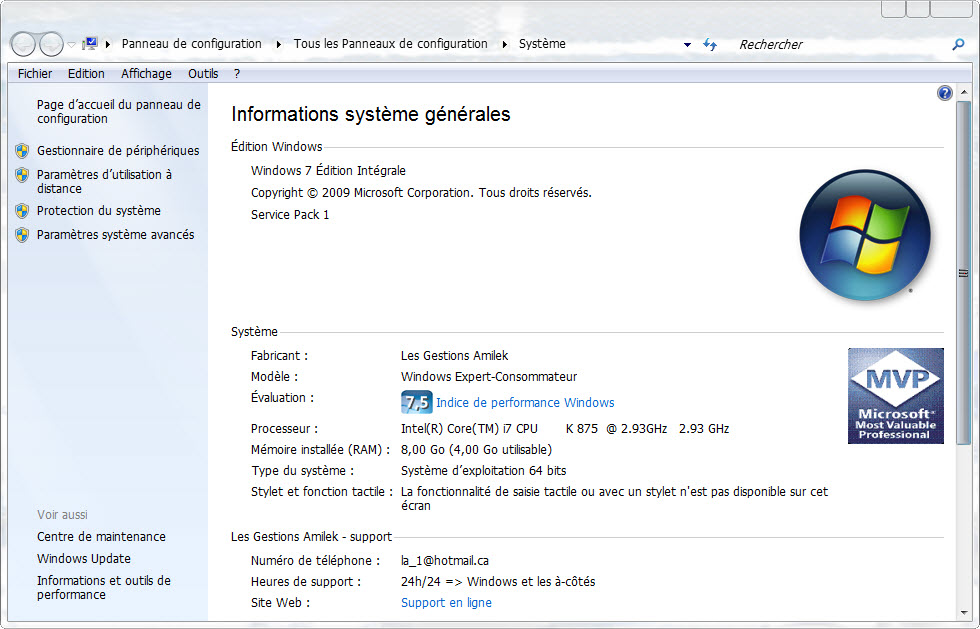This screenshot has width=980, height=629.
Task: Click the Windows Expert-Consommateur model value
Action: [489, 377]
